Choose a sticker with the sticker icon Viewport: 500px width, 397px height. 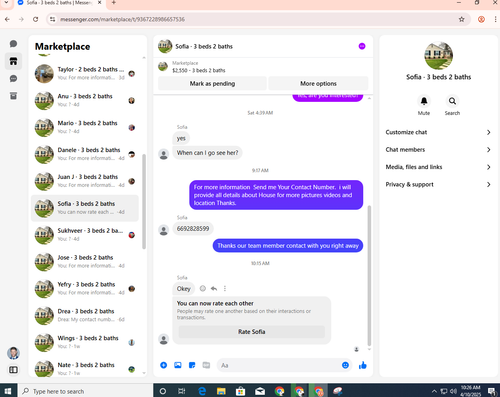coord(192,365)
